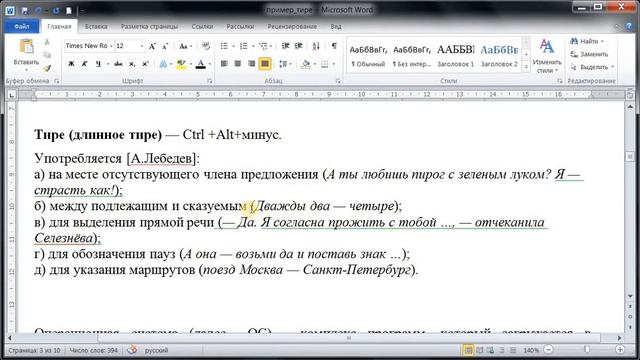This screenshot has height=360, width=640.
Task: Click the Subscript x₂ icon
Action: pos(132,64)
